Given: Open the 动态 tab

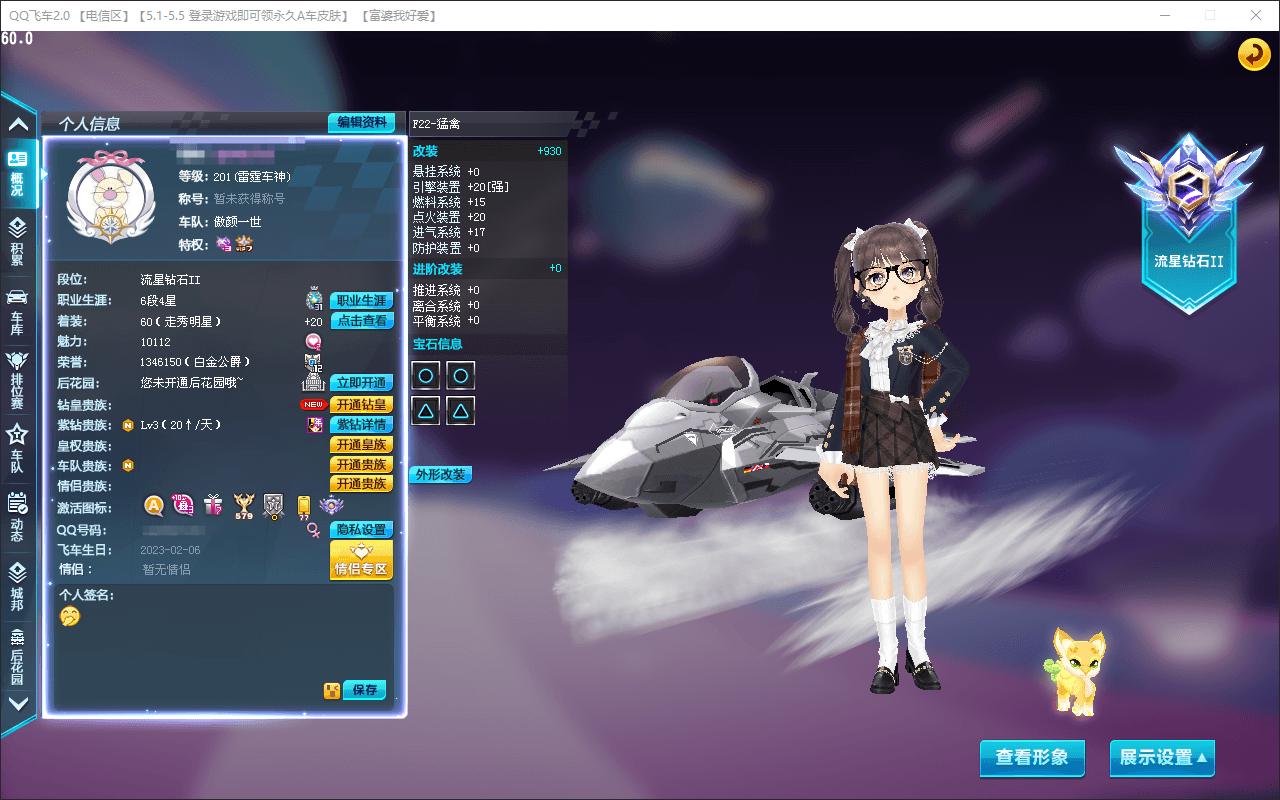Looking at the screenshot, I should pos(18,517).
